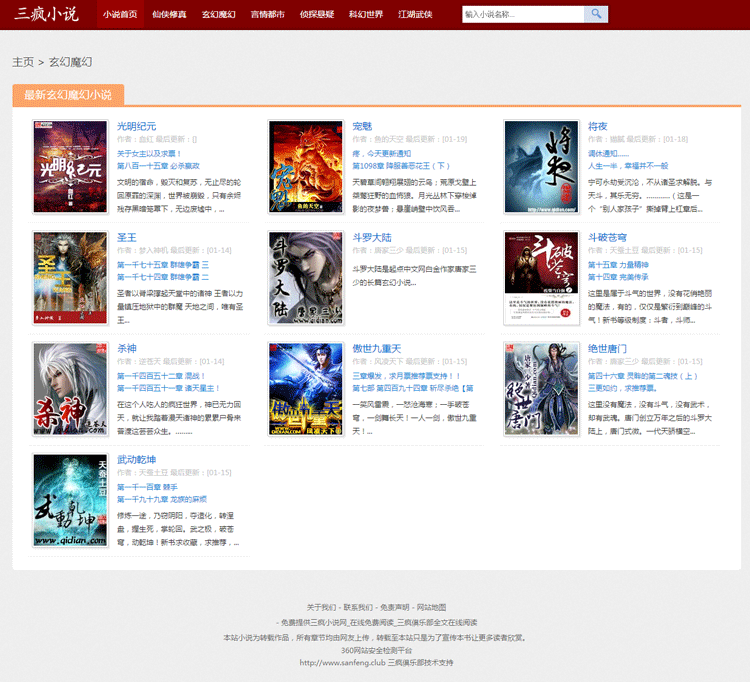
Task: Open the 调休通知 chapter link
Action: (608, 154)
